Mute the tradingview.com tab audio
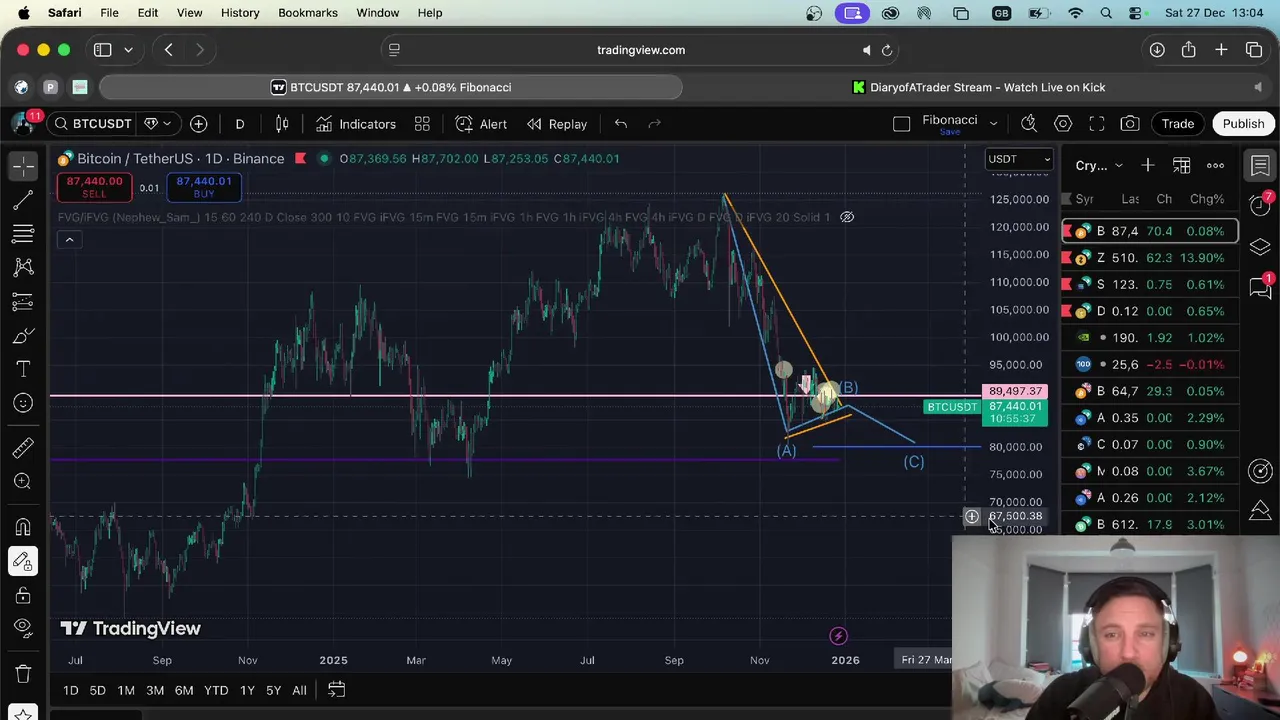This screenshot has width=1280, height=720. 866,50
